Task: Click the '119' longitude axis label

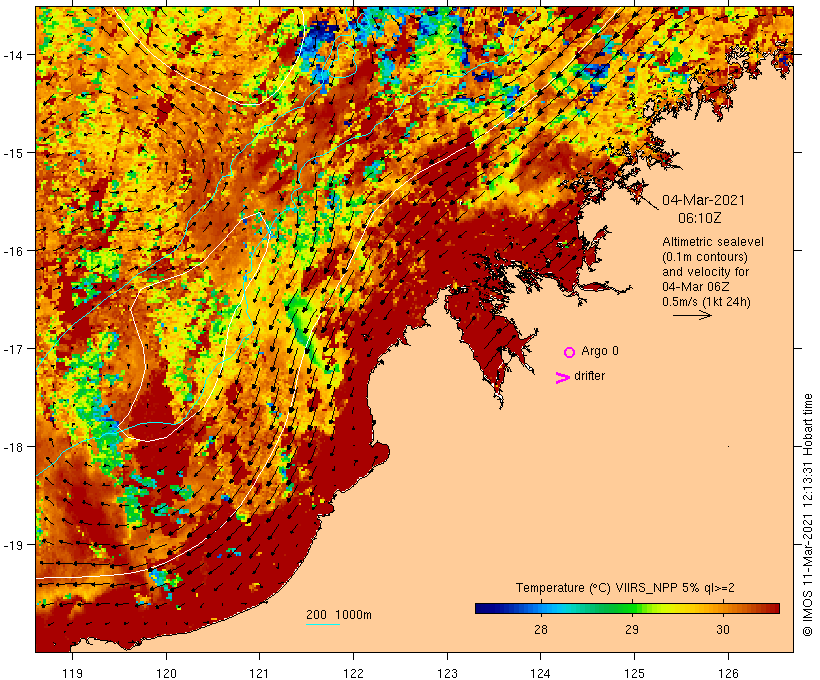Action: pos(73,673)
